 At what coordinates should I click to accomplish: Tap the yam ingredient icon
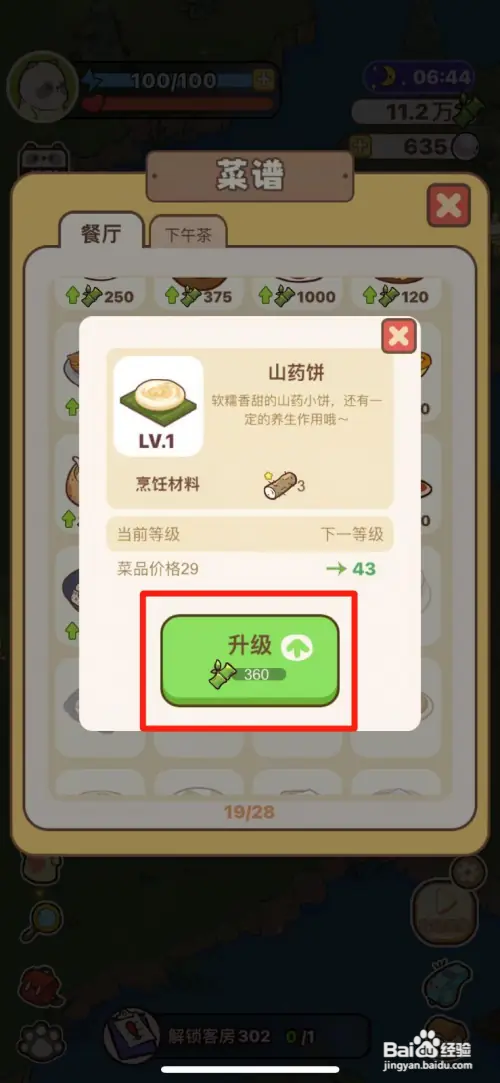(279, 484)
